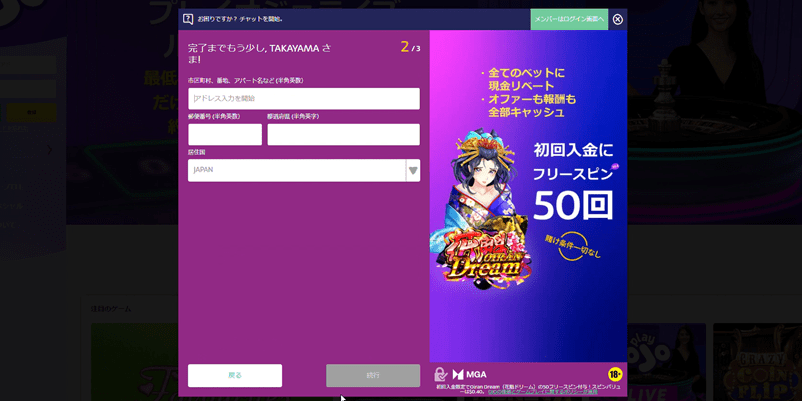This screenshot has width=802, height=401.
Task: Click the step 2/3 indicator
Action: (410, 48)
